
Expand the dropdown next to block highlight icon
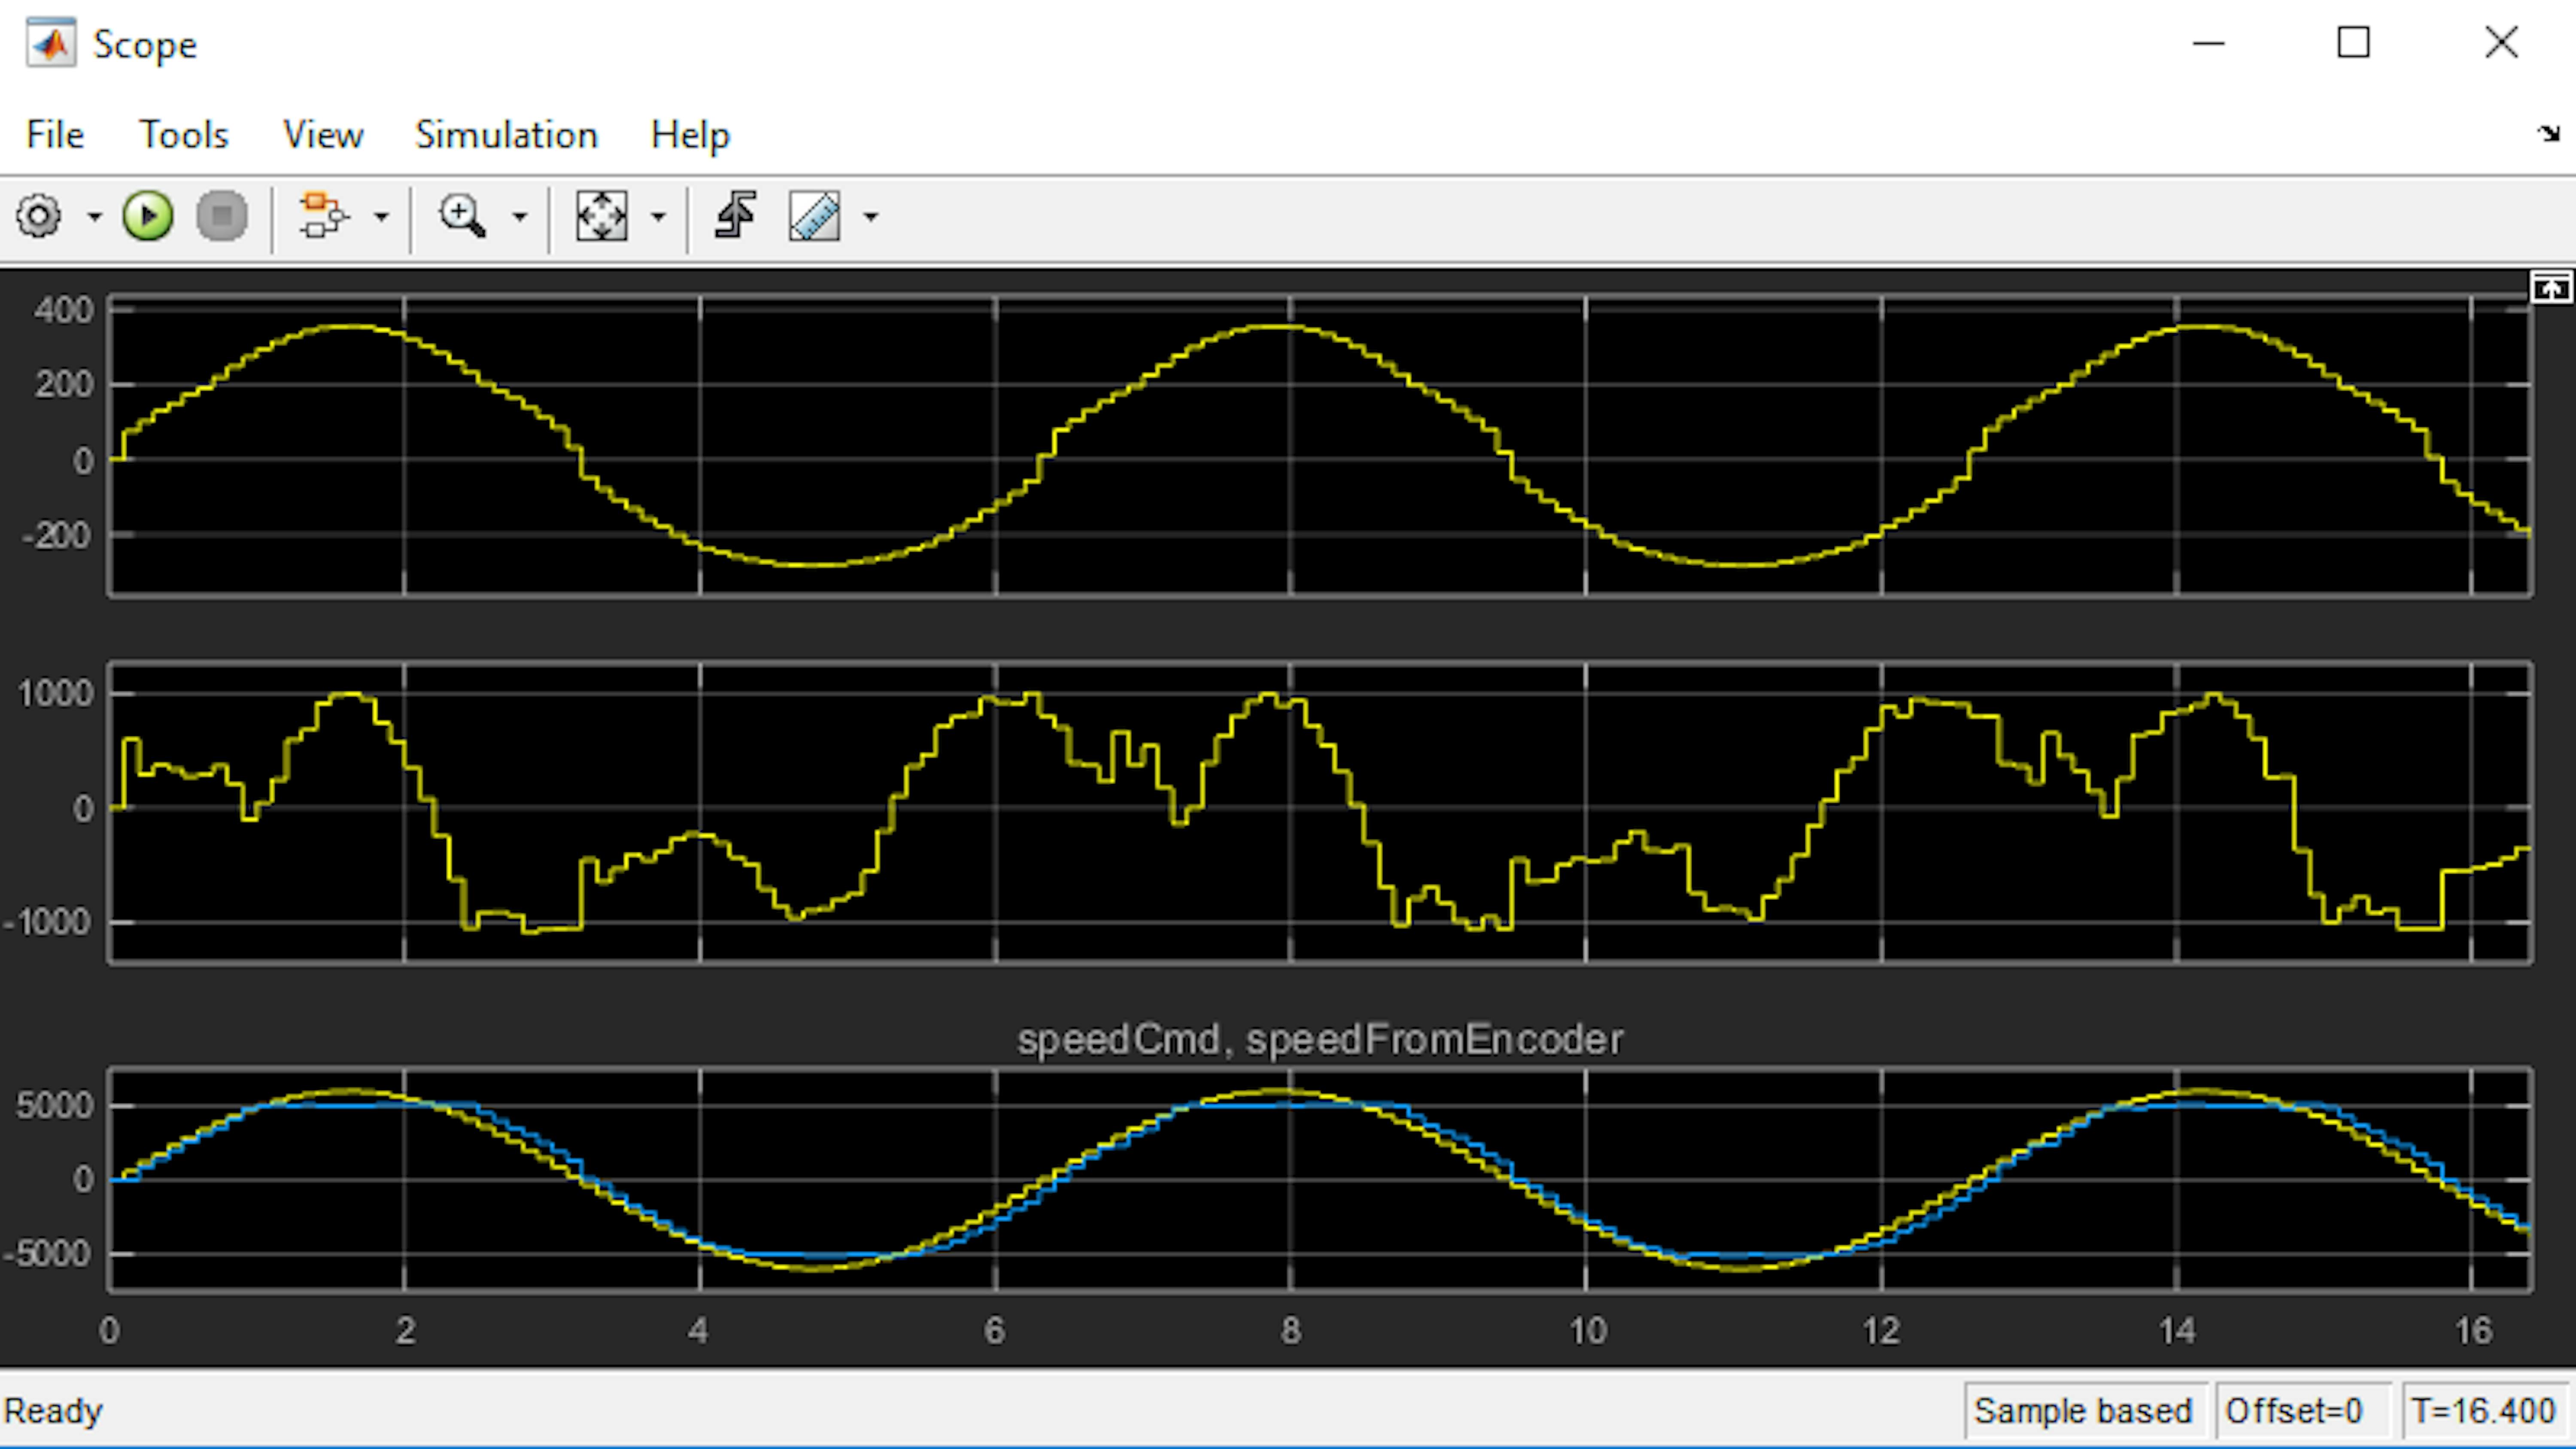click(381, 216)
